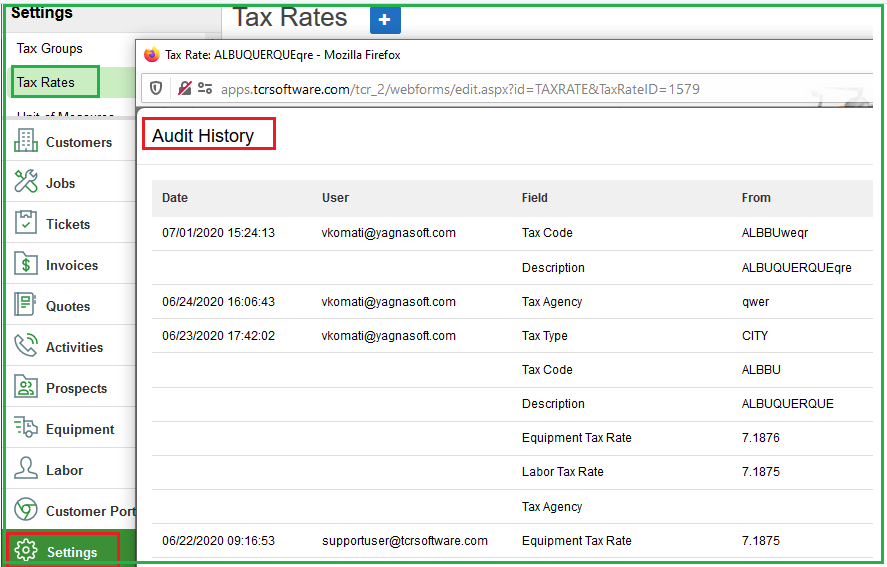Select Tax Rates in settings list
Viewport: 887px width, 567px height.
point(46,82)
